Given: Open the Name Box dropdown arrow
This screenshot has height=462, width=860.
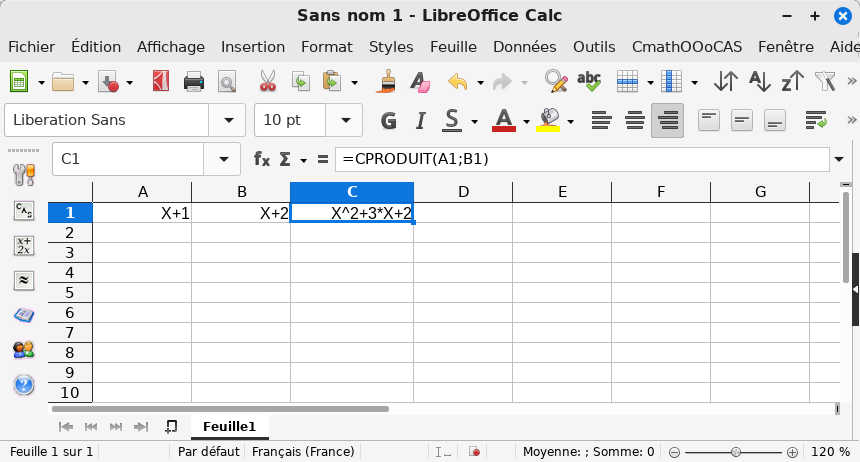Looking at the screenshot, I should (x=222, y=159).
